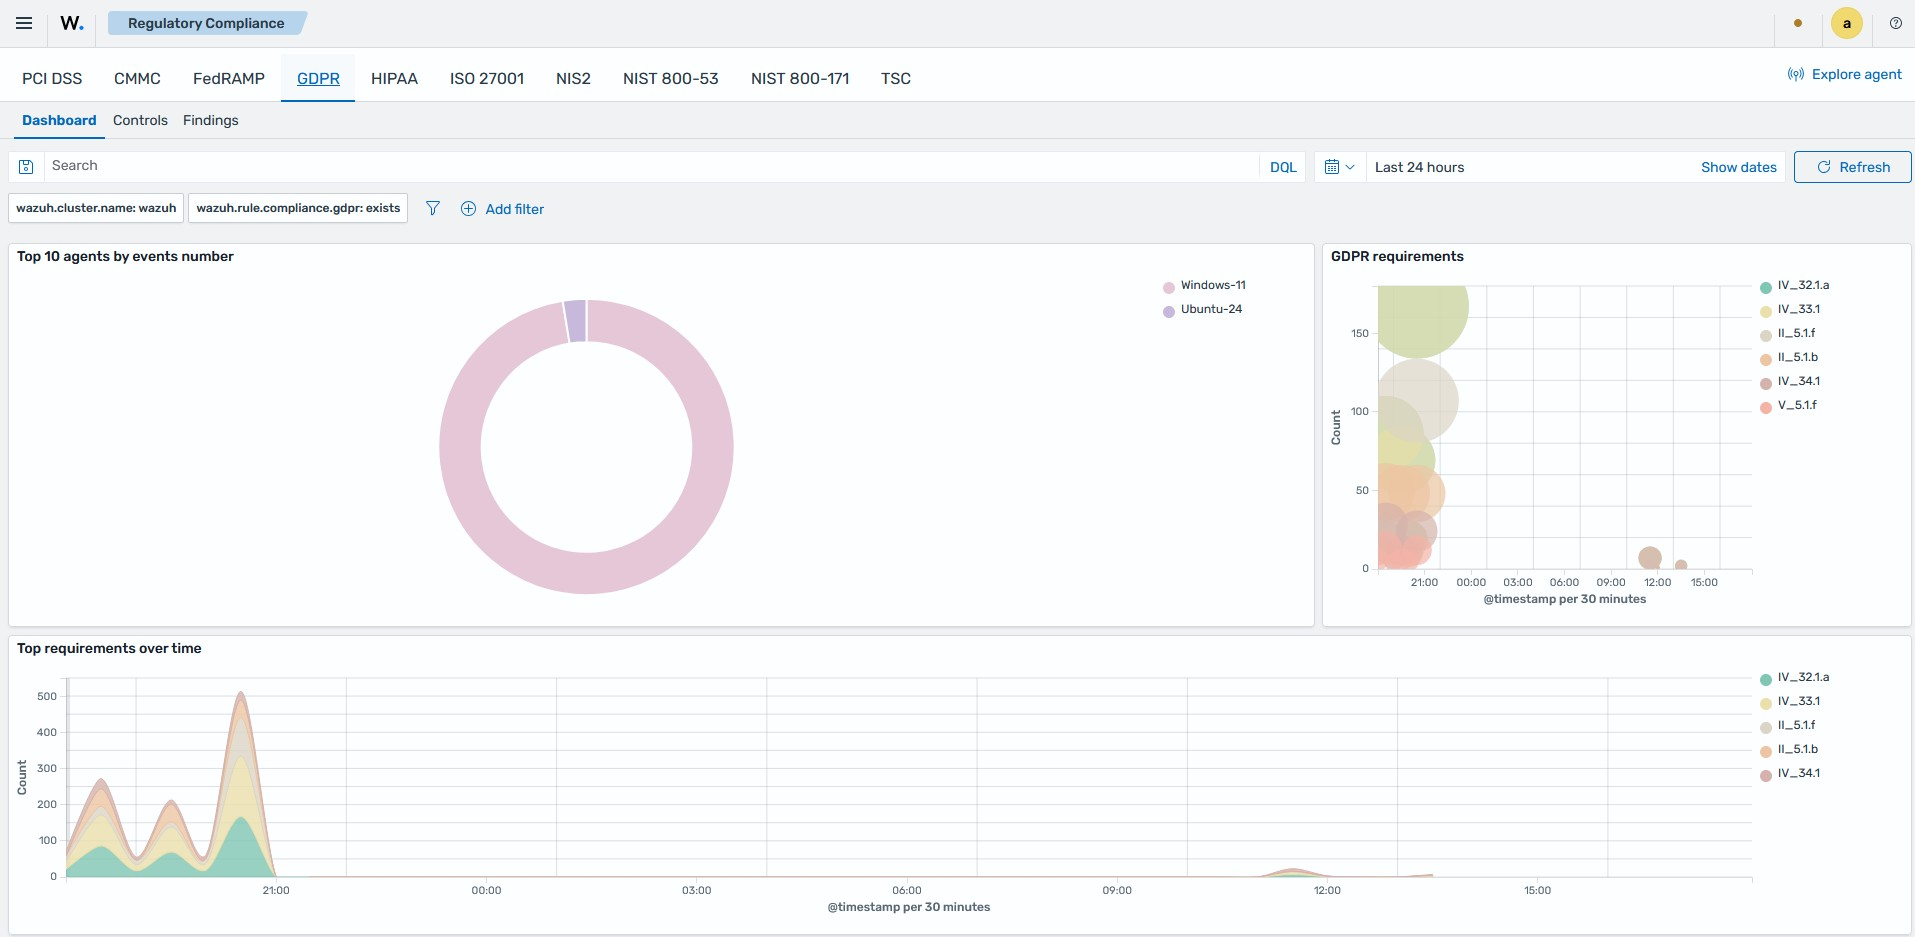Open the saved query icon beside Search

[27, 167]
